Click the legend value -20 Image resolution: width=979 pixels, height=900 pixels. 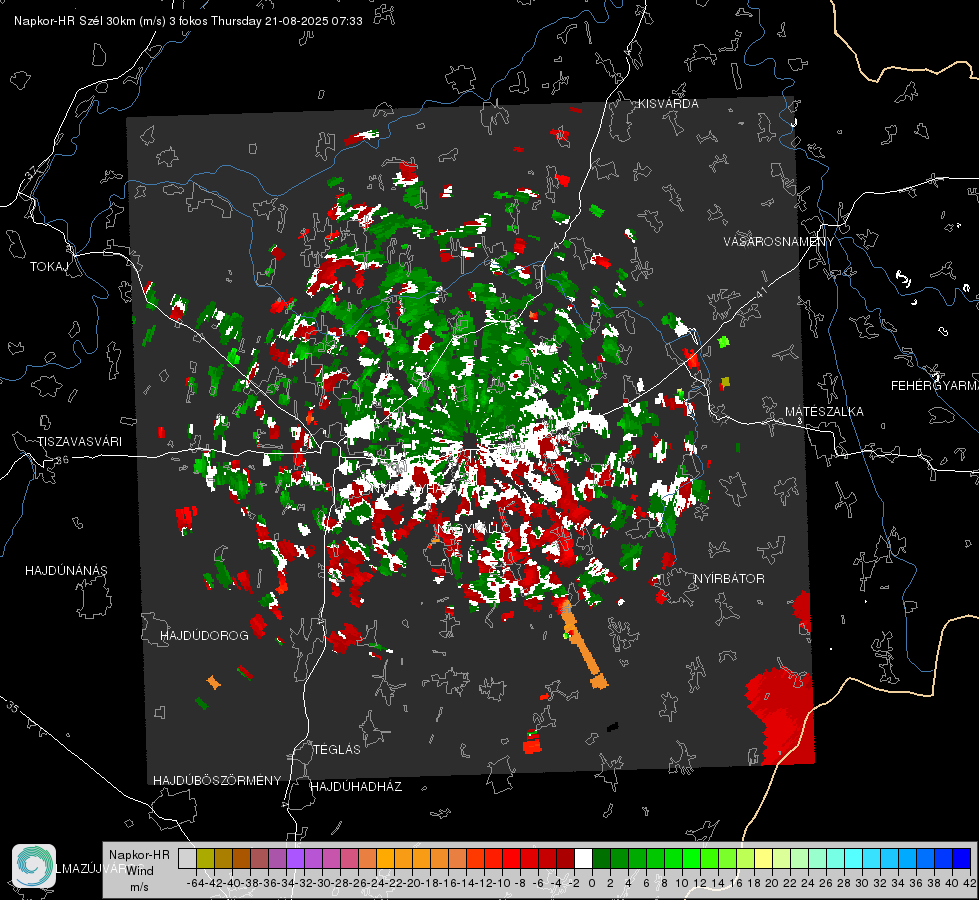(411, 883)
